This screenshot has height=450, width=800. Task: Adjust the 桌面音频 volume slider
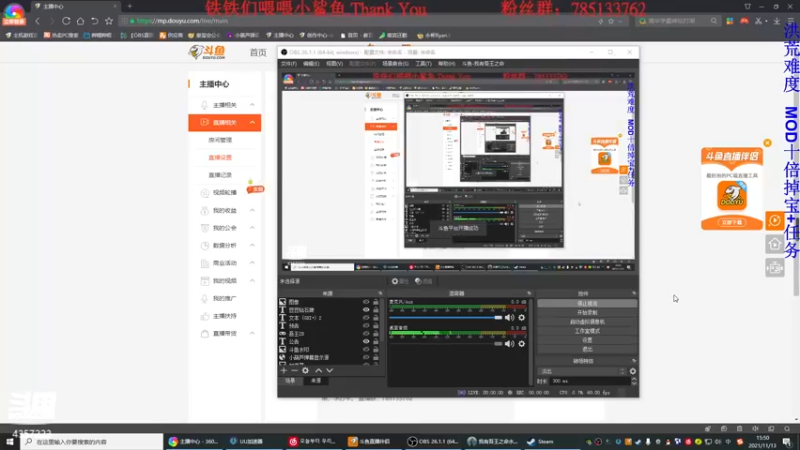coord(446,344)
